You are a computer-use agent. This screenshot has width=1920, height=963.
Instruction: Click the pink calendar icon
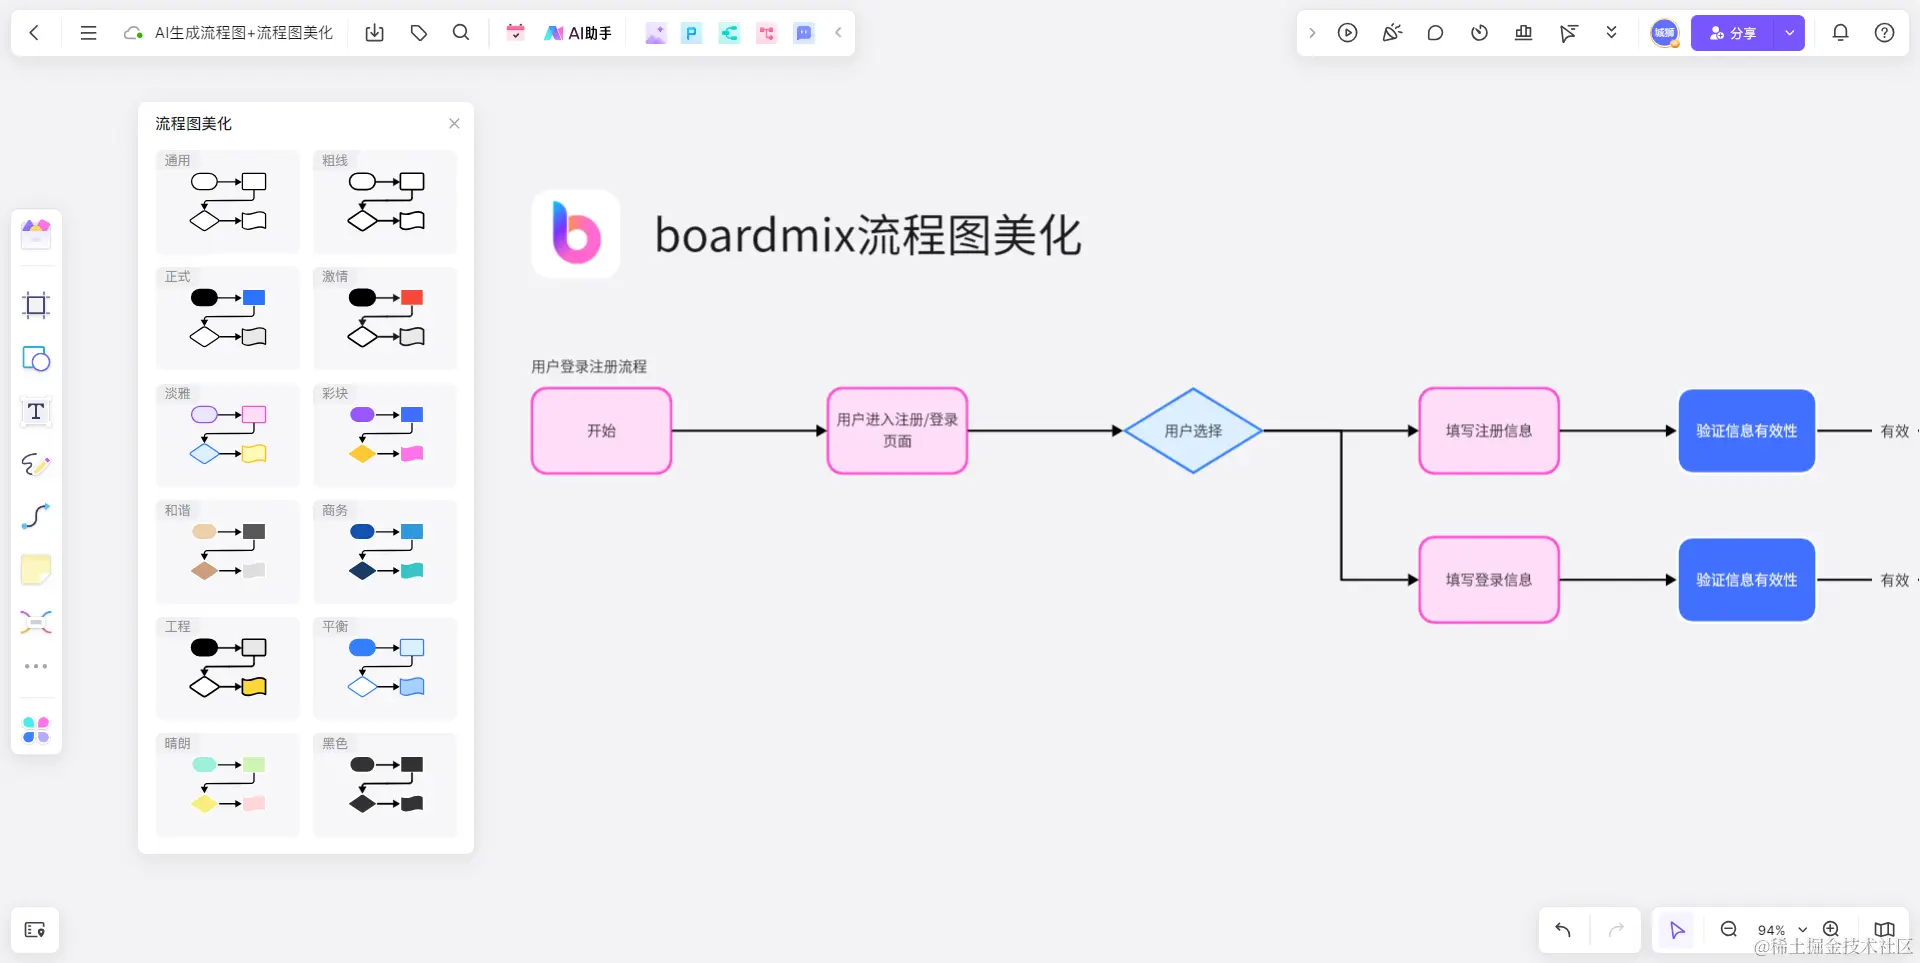point(515,33)
